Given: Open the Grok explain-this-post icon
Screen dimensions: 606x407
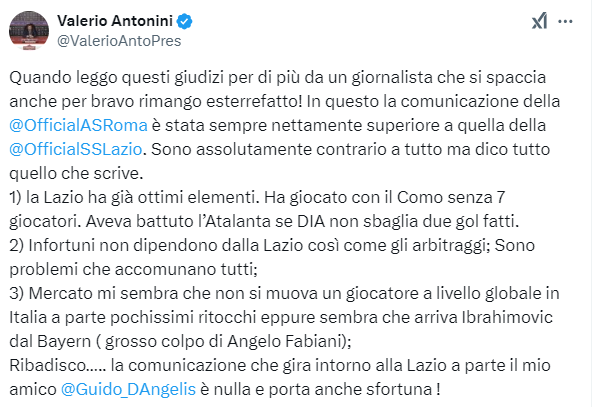Looking at the screenshot, I should tap(540, 21).
